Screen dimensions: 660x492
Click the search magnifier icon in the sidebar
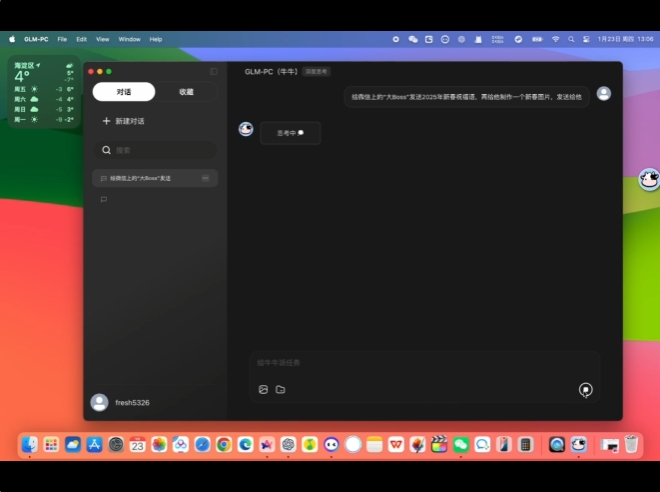106,150
